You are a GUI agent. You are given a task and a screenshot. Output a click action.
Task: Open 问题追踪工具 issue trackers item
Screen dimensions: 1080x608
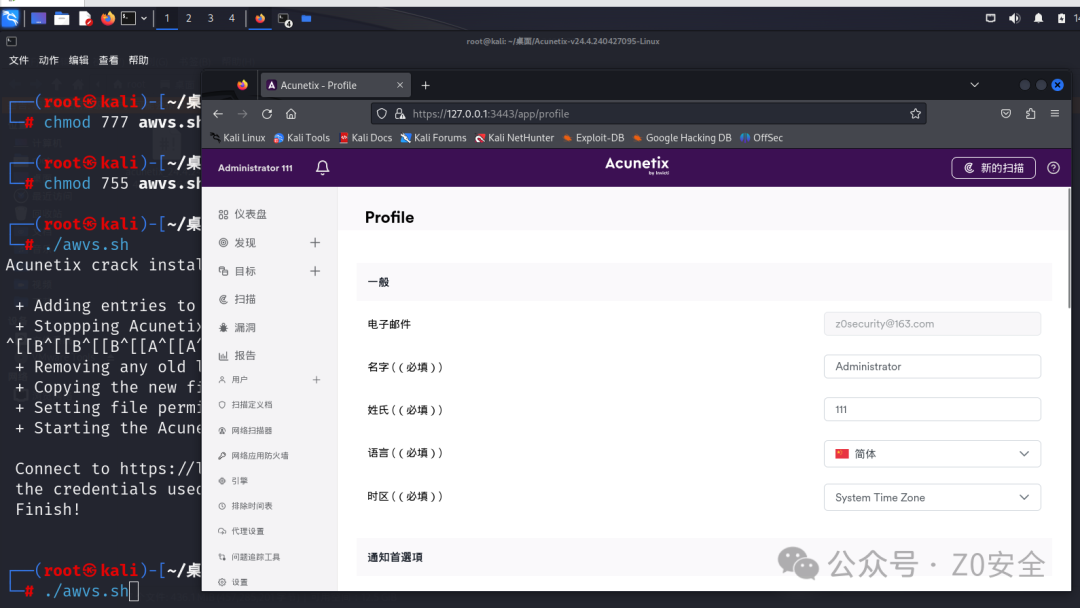point(249,556)
